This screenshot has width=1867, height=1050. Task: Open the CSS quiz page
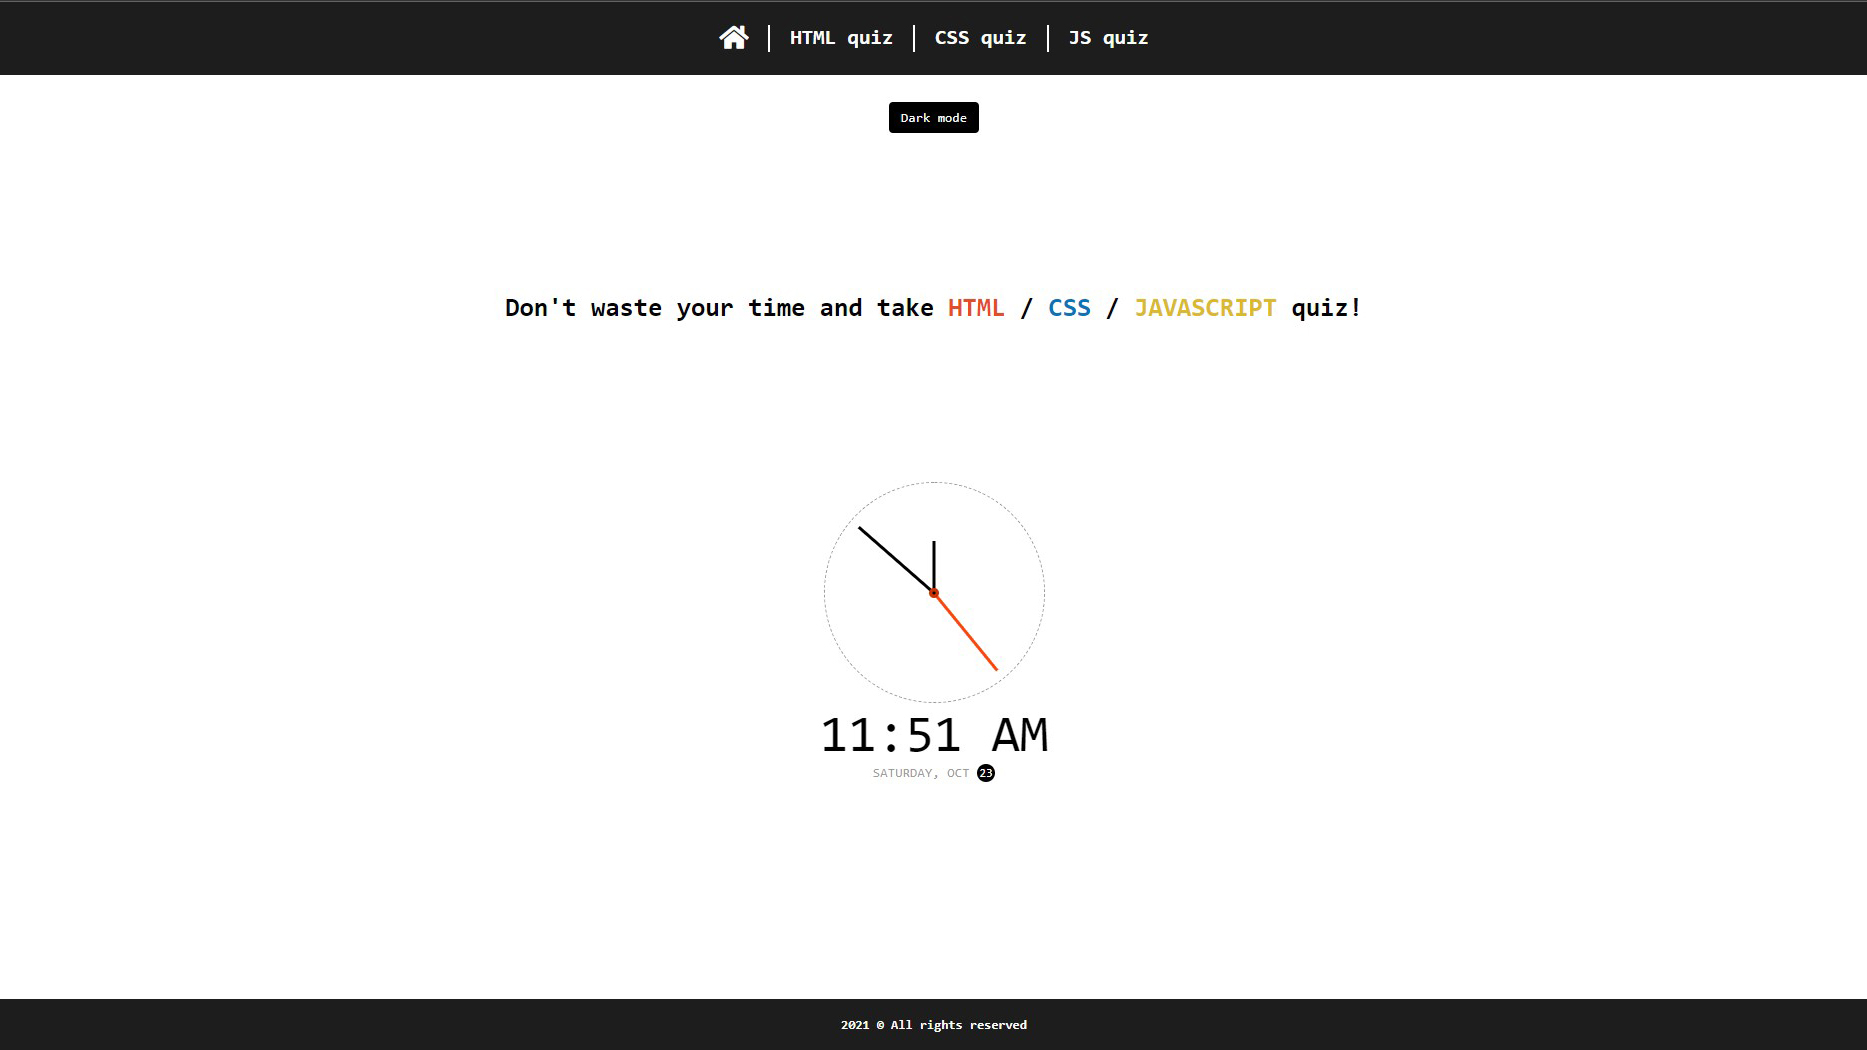click(979, 38)
